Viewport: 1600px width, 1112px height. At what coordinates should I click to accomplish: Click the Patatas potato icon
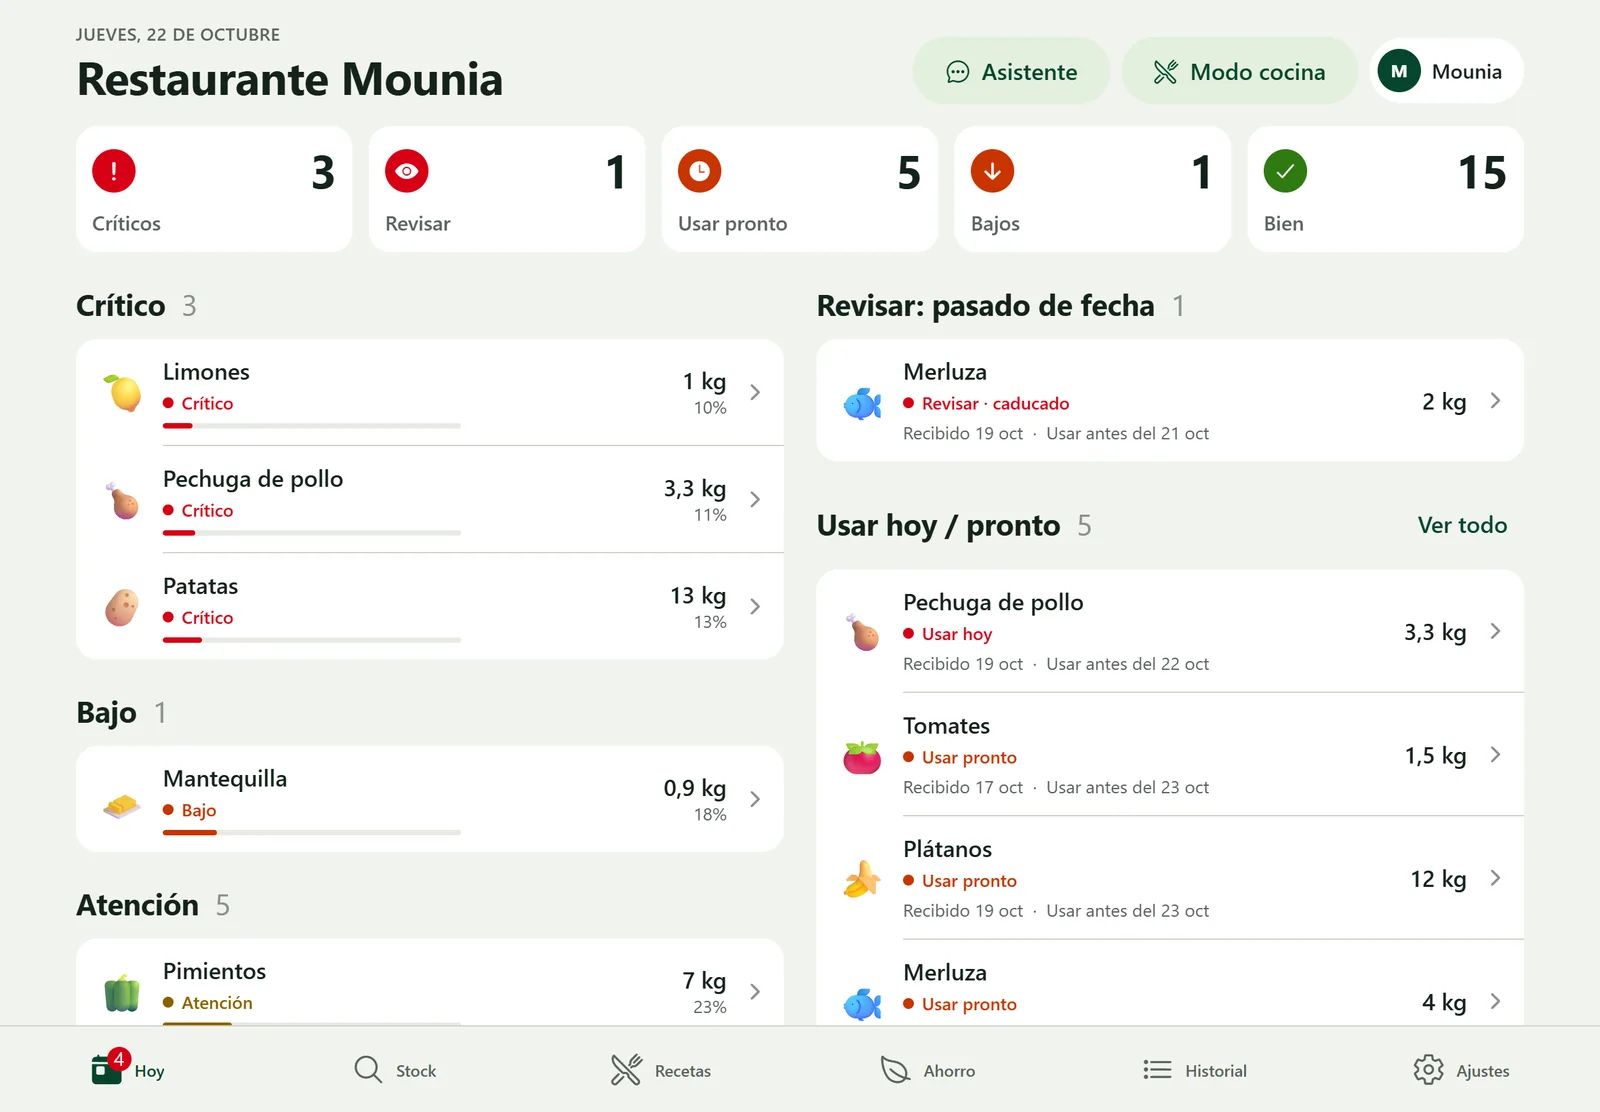tap(123, 606)
